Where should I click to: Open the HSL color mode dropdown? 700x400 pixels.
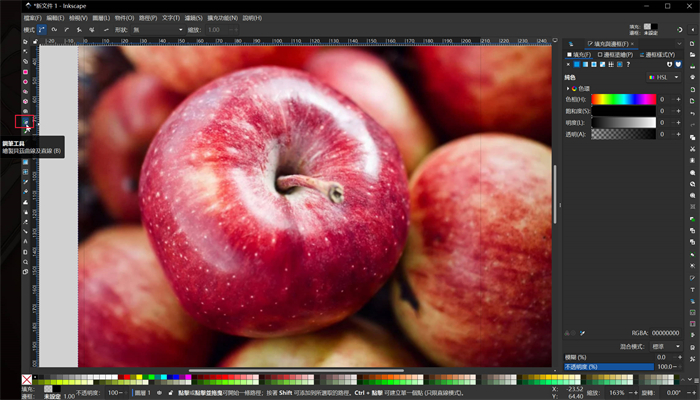[x=665, y=77]
